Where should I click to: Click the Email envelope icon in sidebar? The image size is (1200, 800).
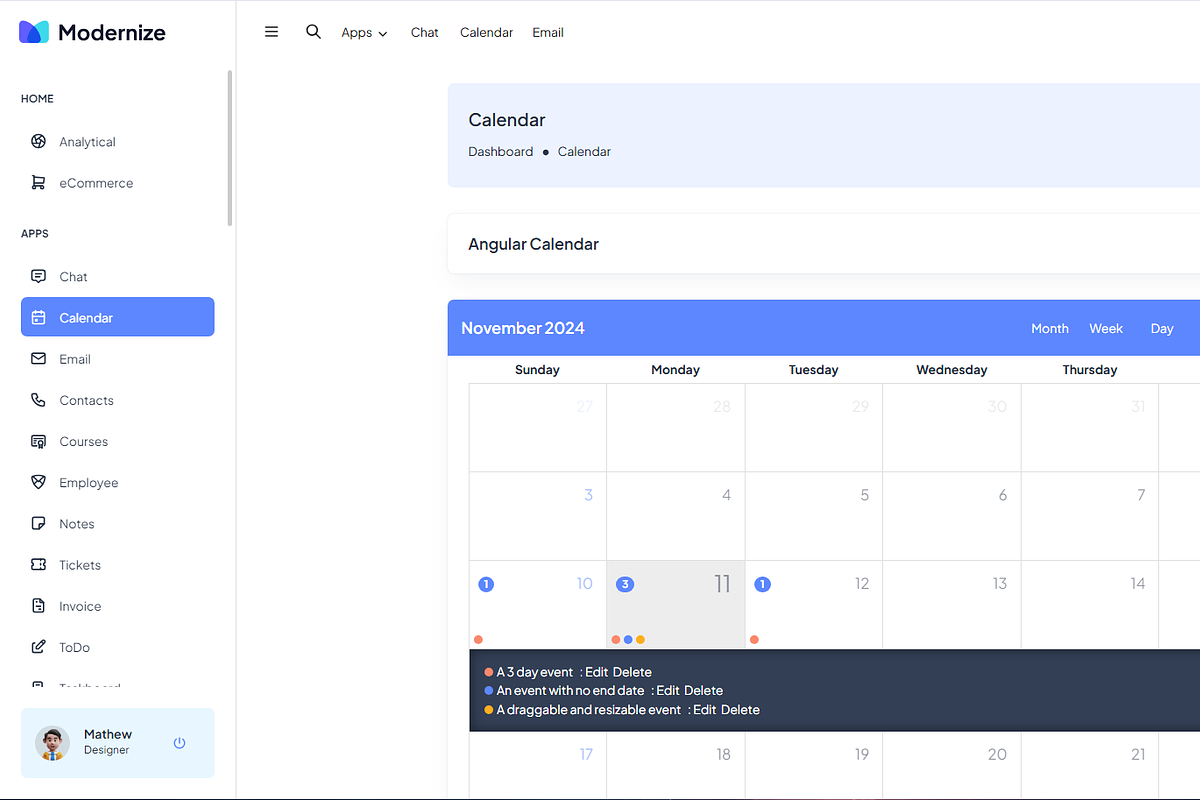(x=38, y=358)
